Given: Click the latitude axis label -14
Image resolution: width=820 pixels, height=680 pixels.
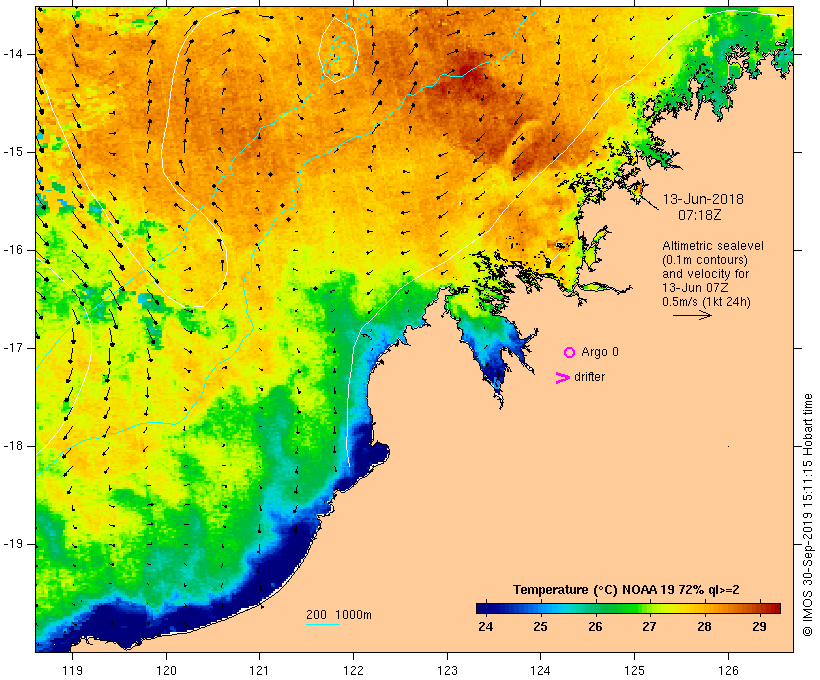Looking at the screenshot, I should (13, 54).
